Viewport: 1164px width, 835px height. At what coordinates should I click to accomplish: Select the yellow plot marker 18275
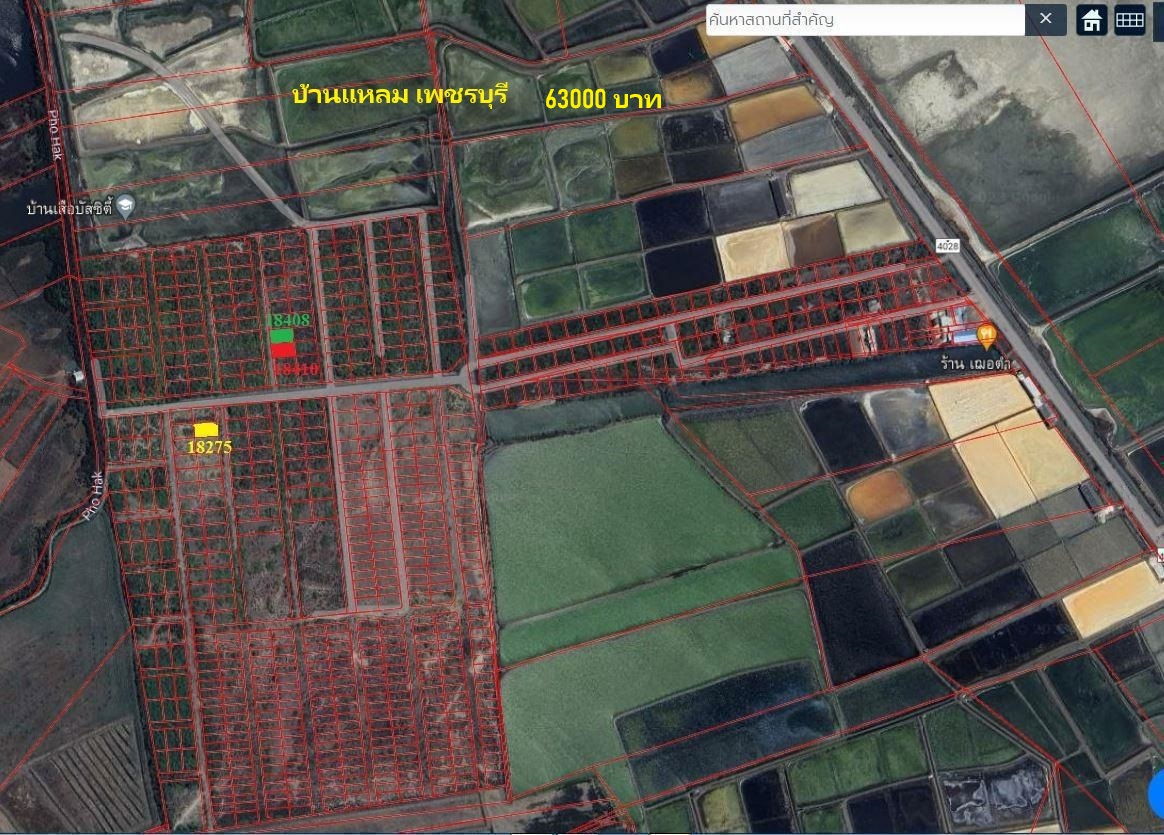pyautogui.click(x=208, y=430)
